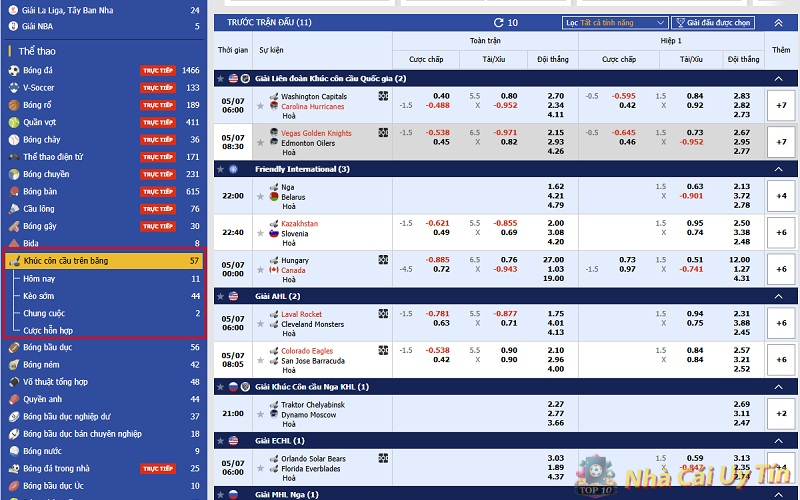Select odds 1.03 for Canada win
The height and width of the screenshot is (500, 800).
pyautogui.click(x=556, y=269)
